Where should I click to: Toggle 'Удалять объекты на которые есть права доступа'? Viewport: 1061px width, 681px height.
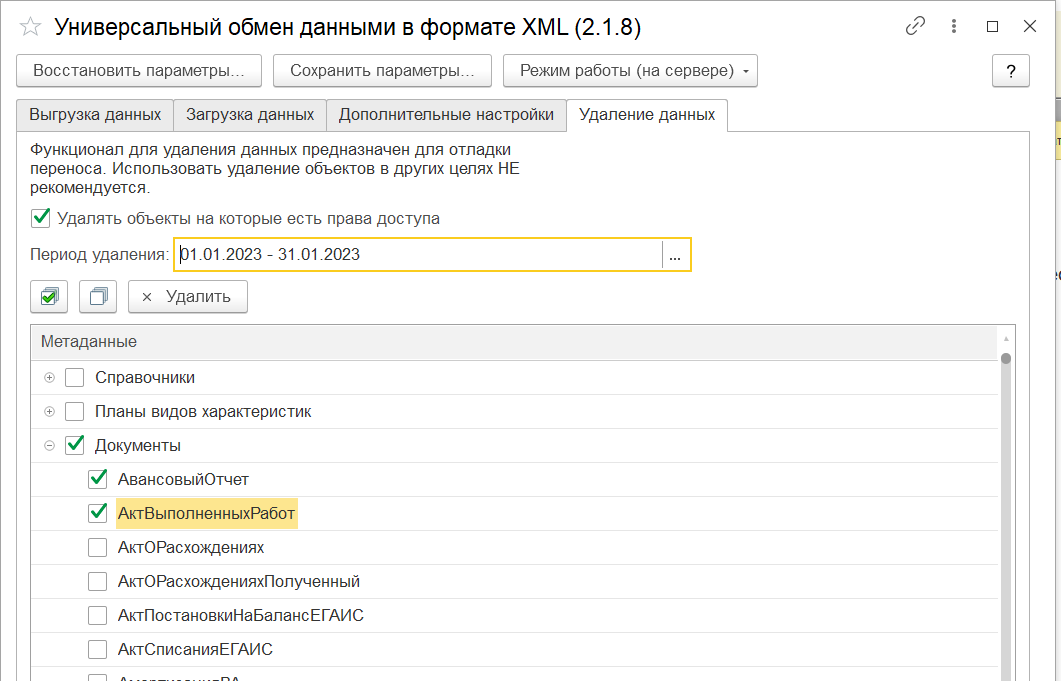41,218
